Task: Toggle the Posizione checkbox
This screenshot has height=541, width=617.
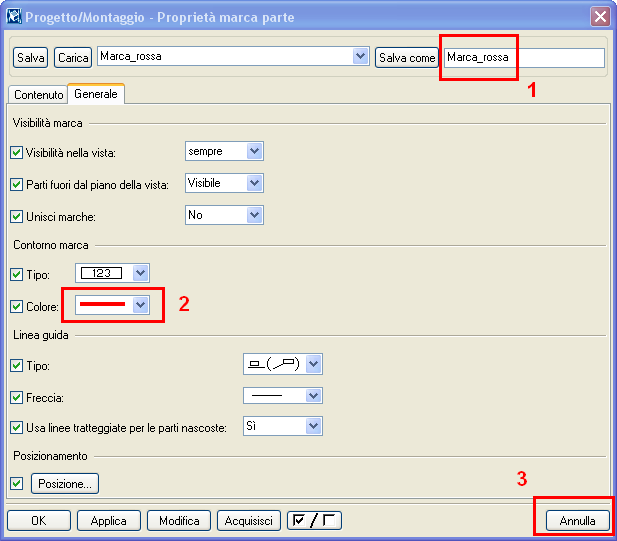Action: (17, 483)
